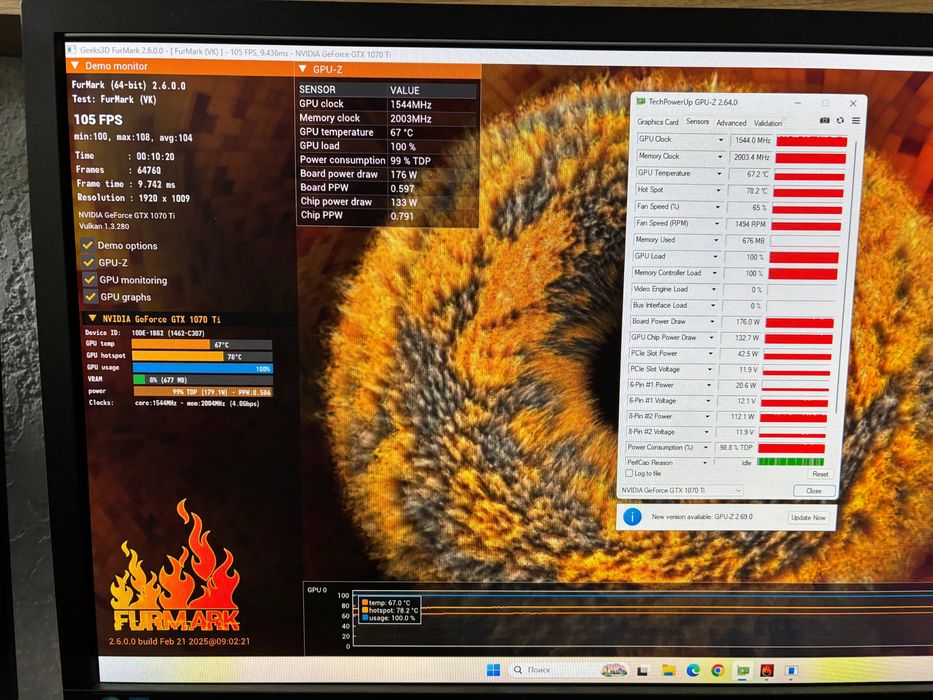This screenshot has width=933, height=700.
Task: Launch Google Chrome from the taskbar
Action: coord(718,671)
